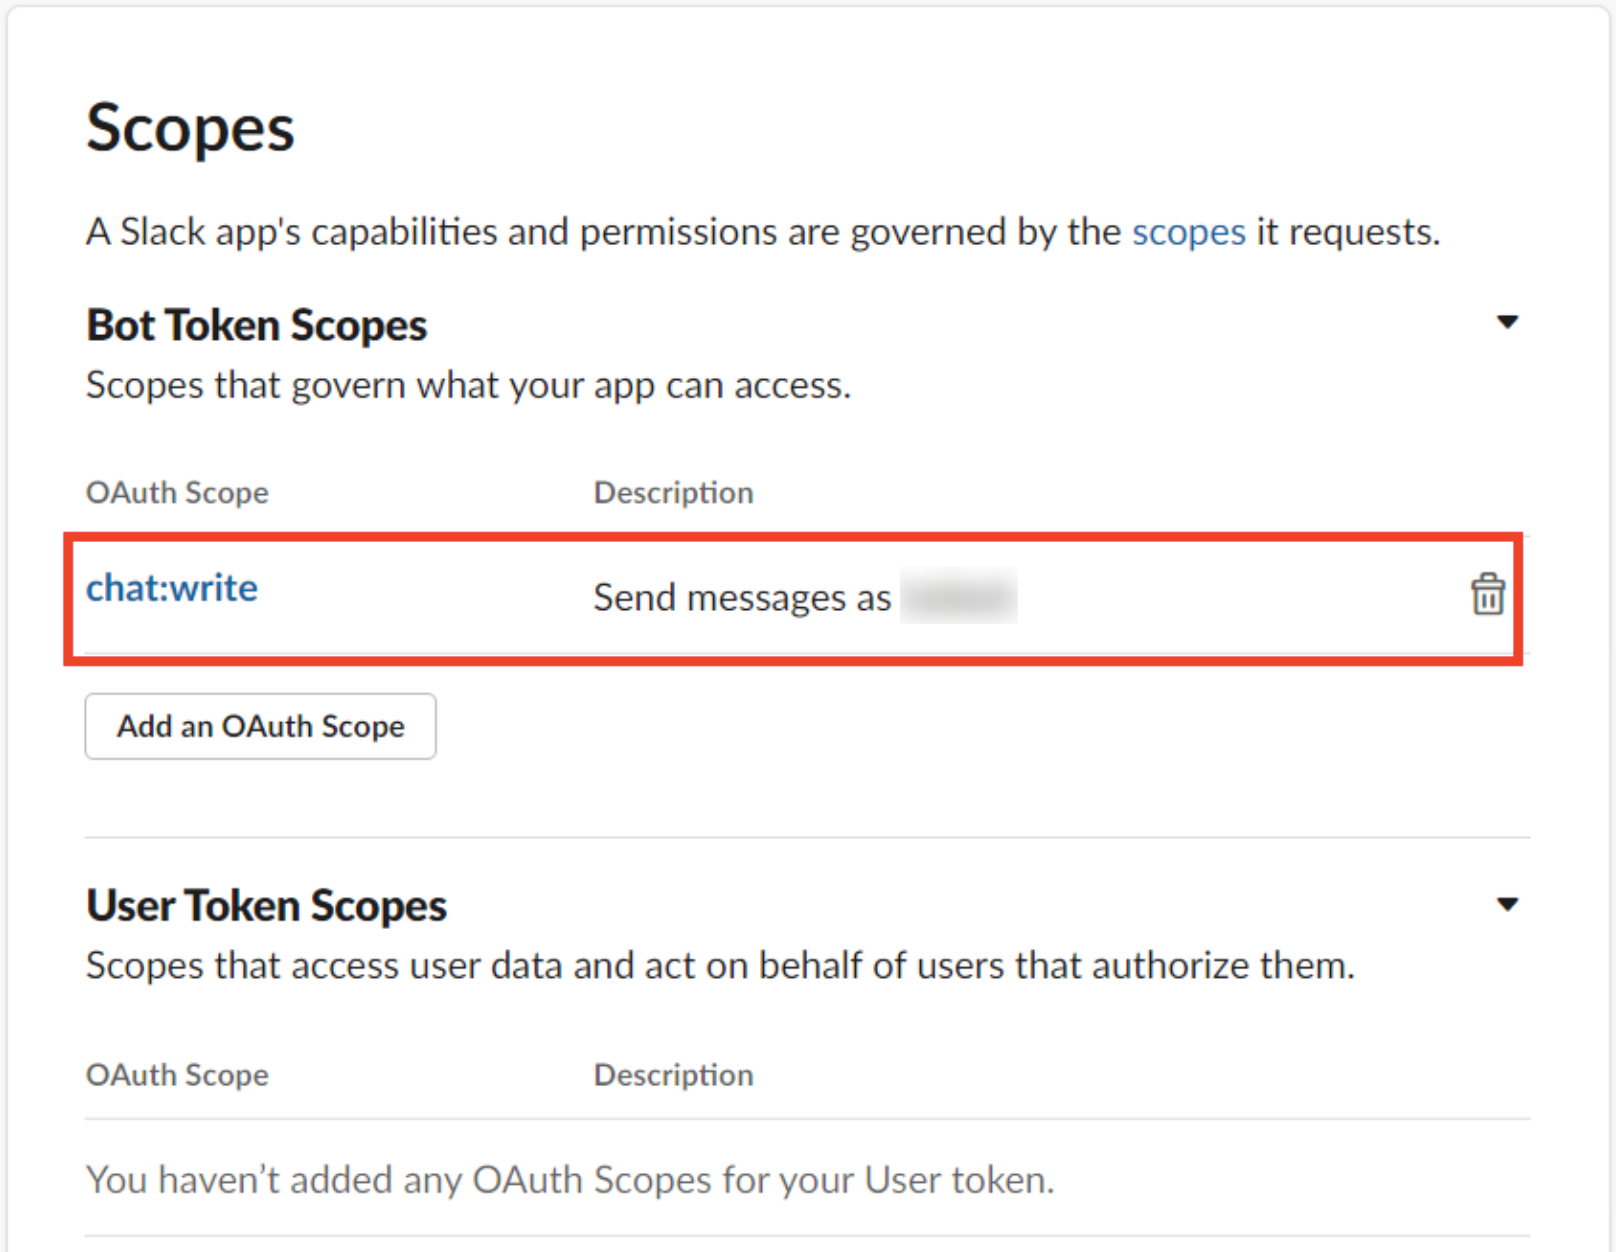
Task: Click OAuth Scope column header under Bot Token Scopes
Action: [x=177, y=493]
